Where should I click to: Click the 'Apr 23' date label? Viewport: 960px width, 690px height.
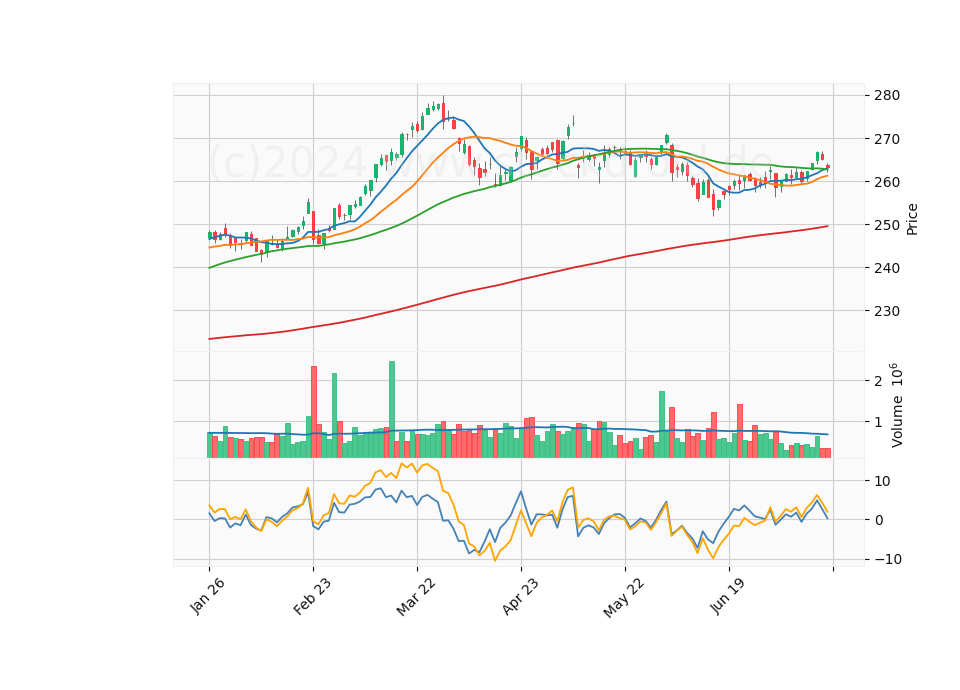520,596
